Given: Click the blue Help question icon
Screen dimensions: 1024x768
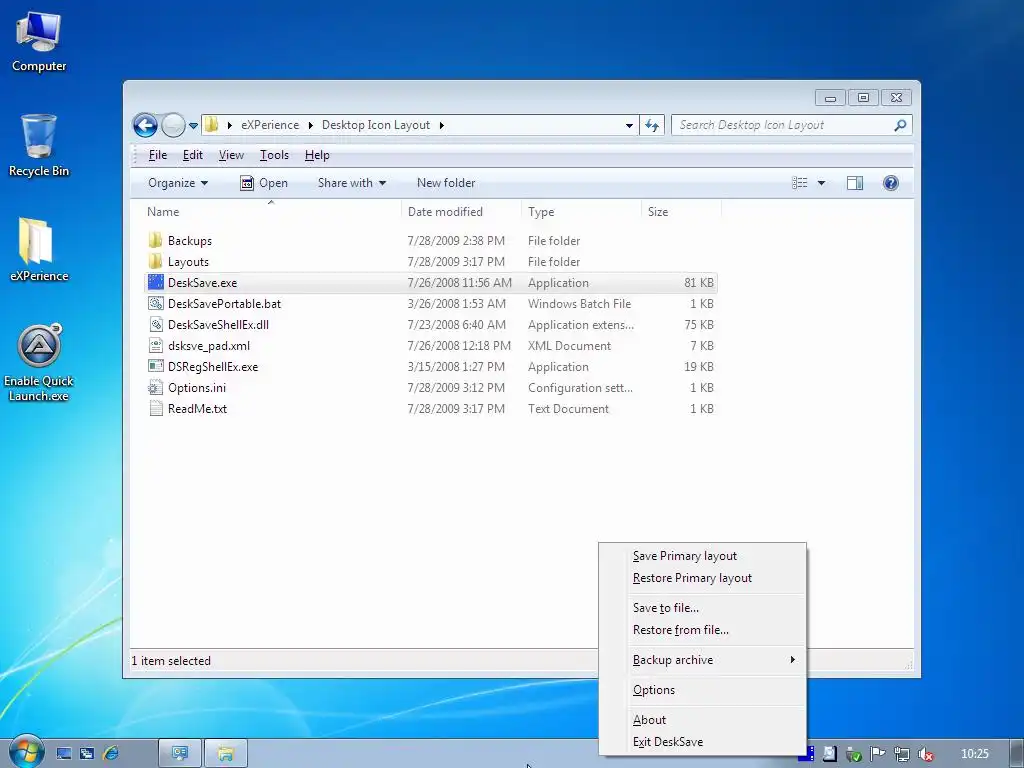Looking at the screenshot, I should coord(890,183).
